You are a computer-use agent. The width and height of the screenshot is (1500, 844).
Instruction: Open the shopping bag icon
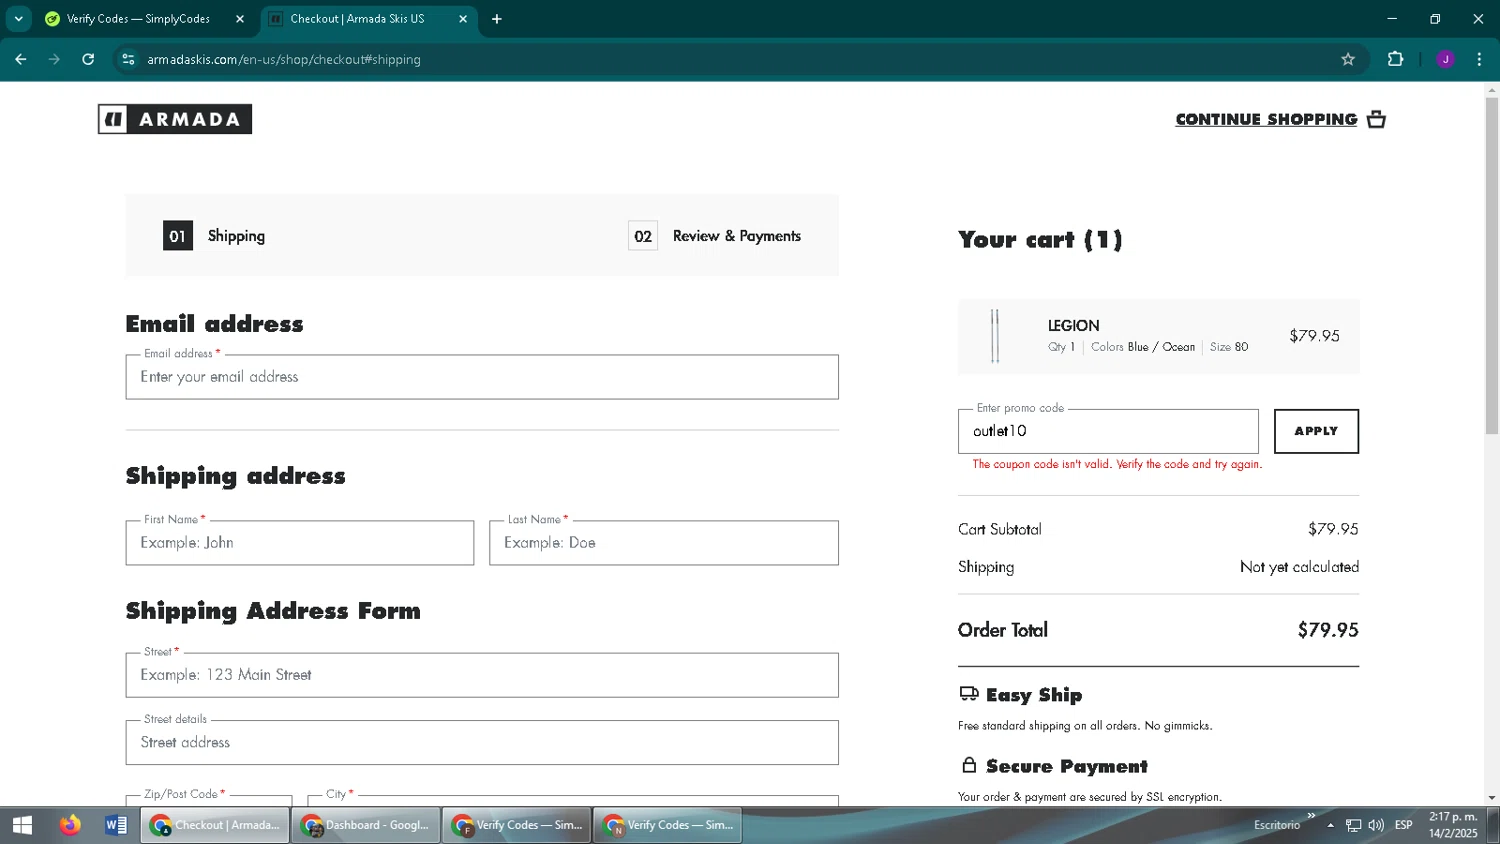[x=1377, y=119]
